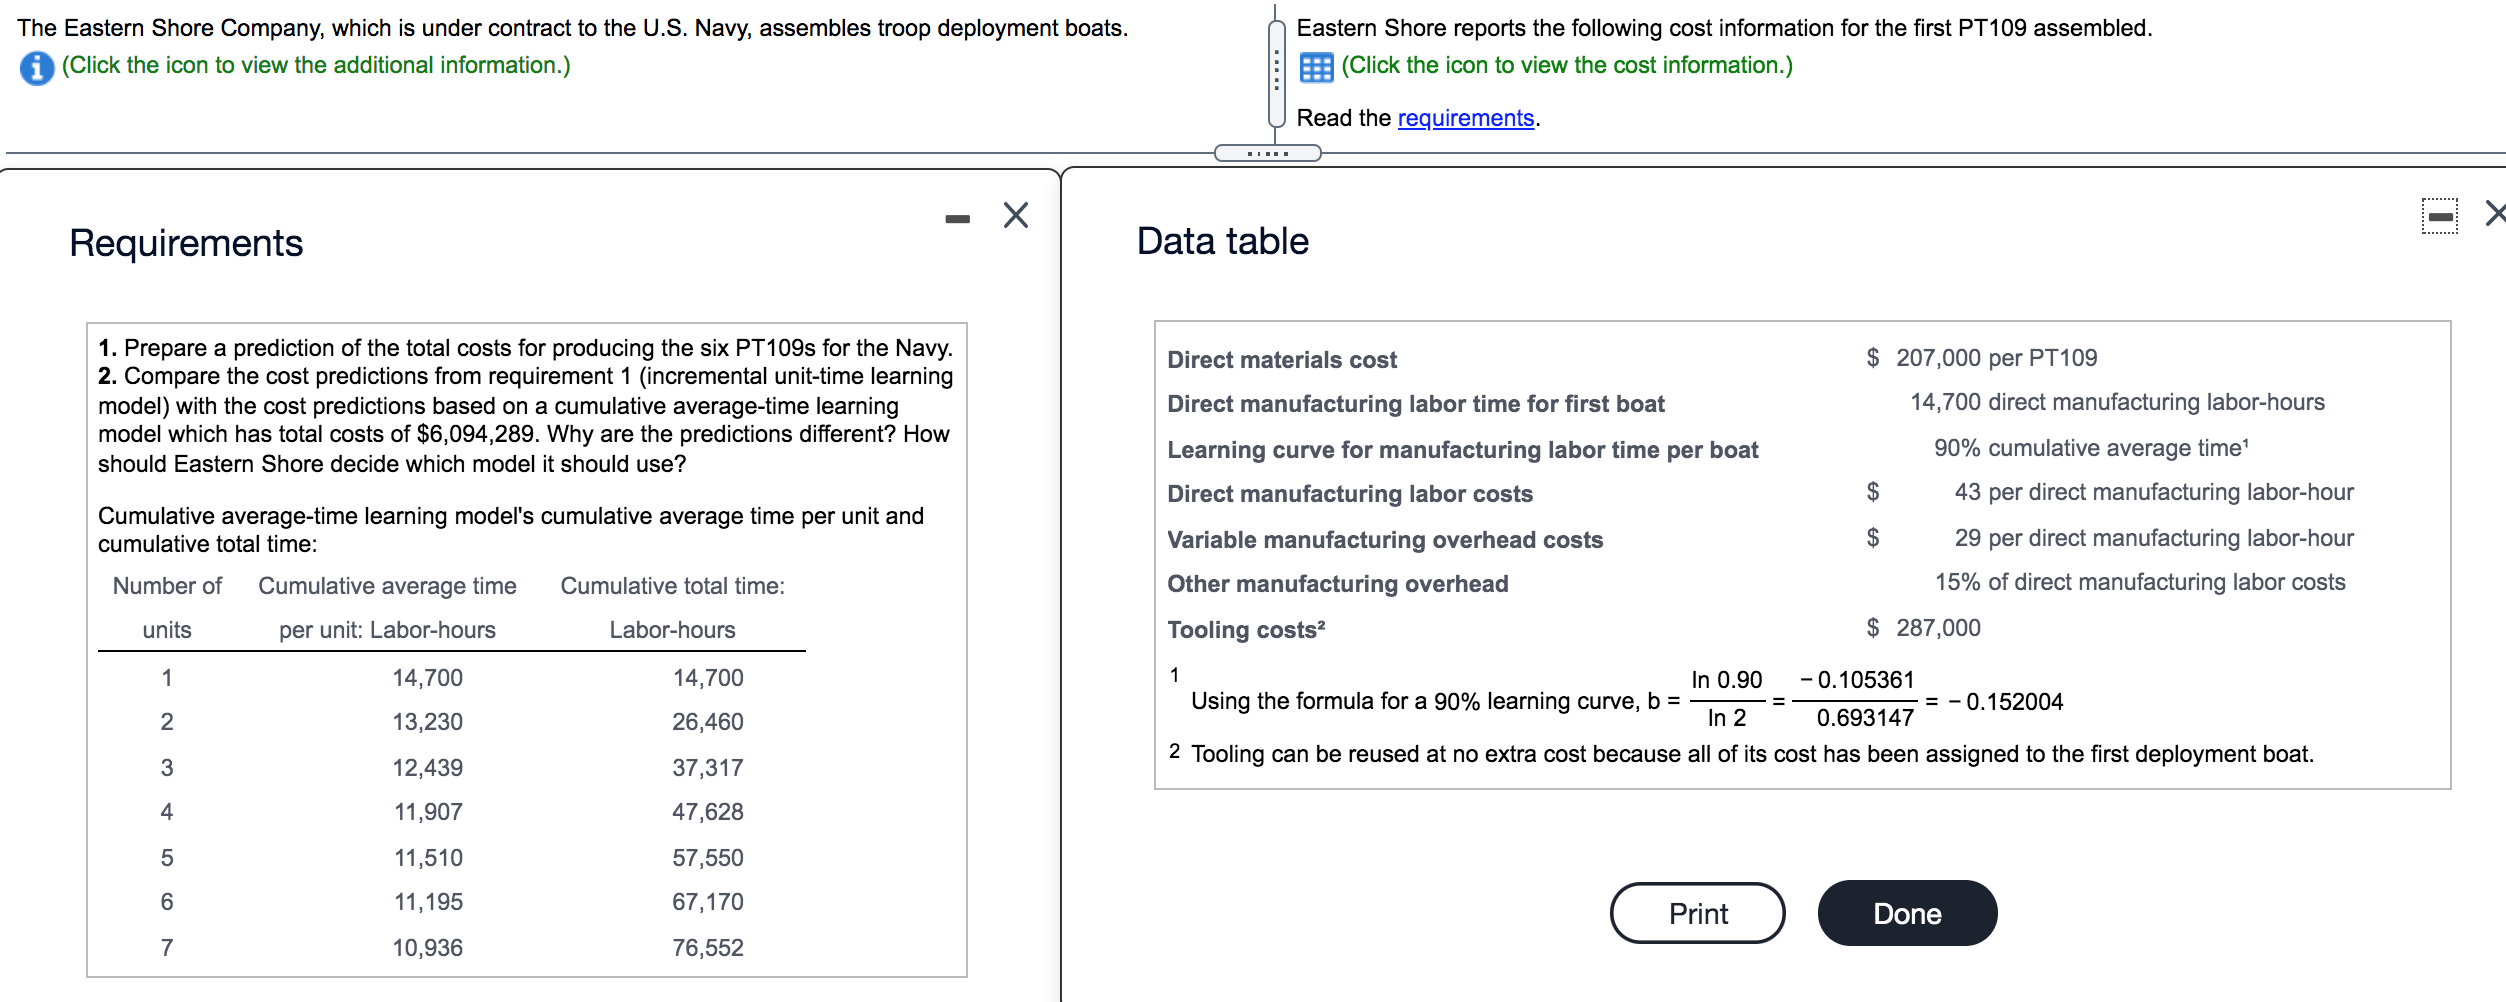Select the 14,700 direct manufacturing labor-hours value

click(x=2117, y=402)
